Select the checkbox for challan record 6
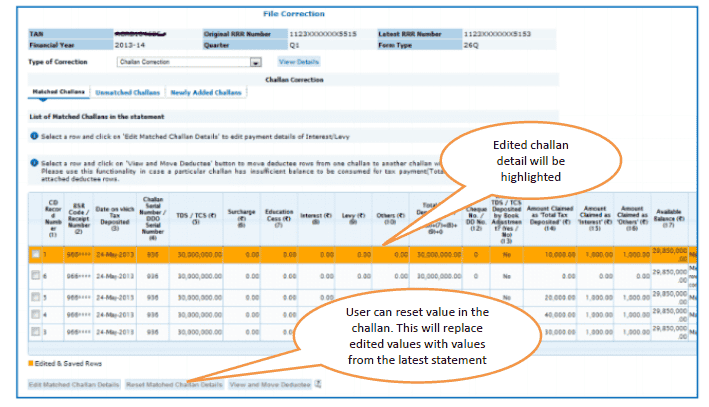 click(35, 276)
